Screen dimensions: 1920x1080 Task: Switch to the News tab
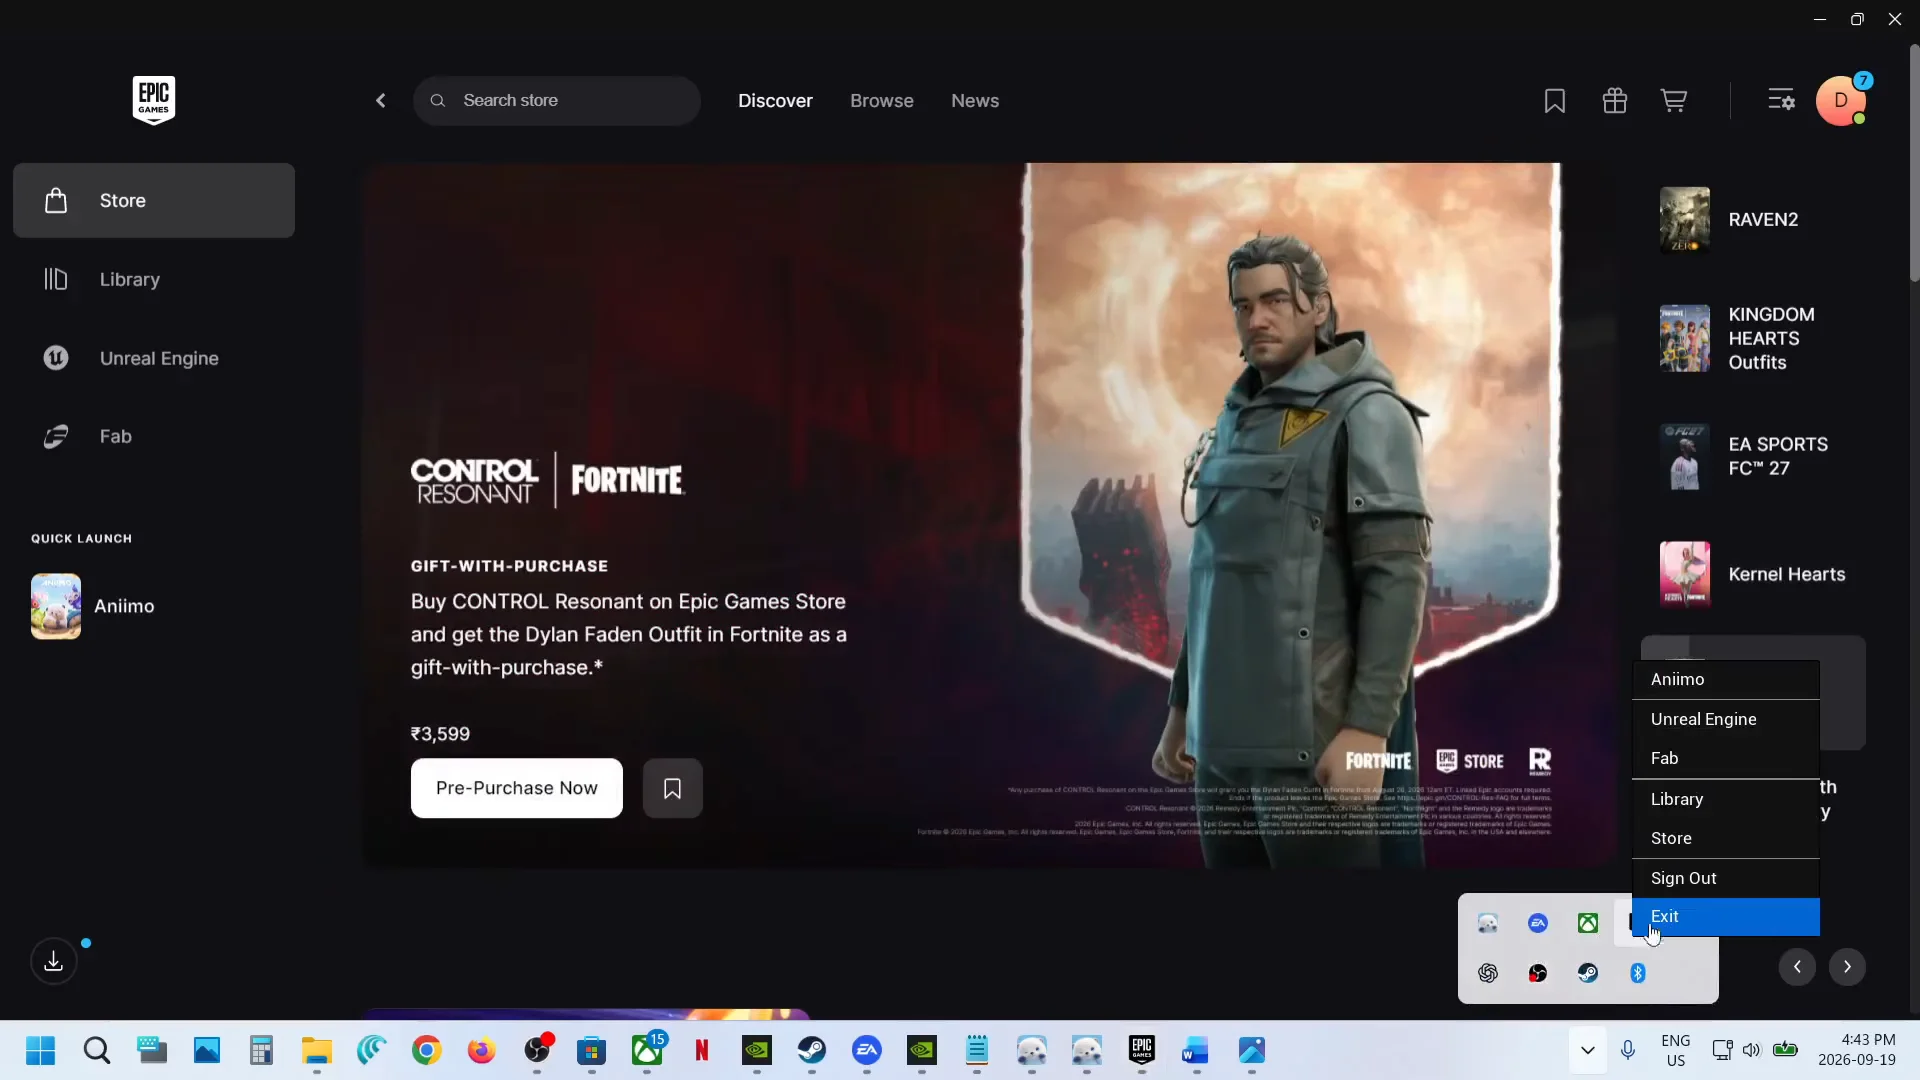(975, 100)
